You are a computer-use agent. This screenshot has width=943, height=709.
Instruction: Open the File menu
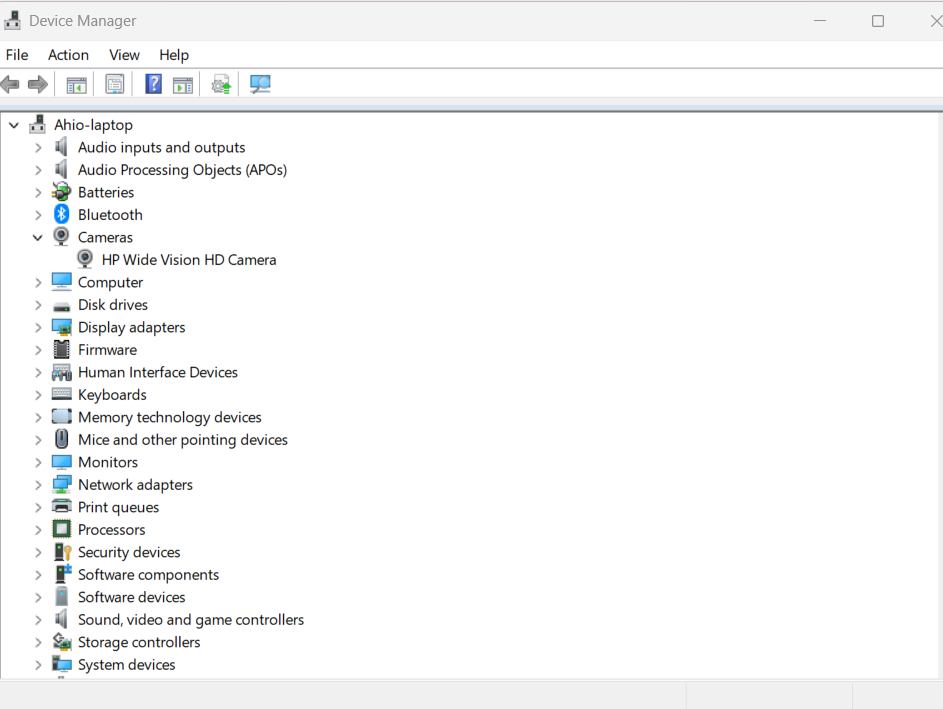[17, 55]
